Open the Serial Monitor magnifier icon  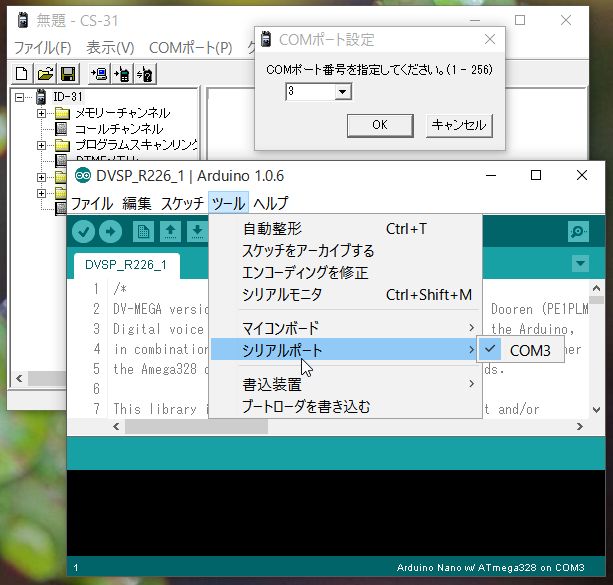(578, 231)
